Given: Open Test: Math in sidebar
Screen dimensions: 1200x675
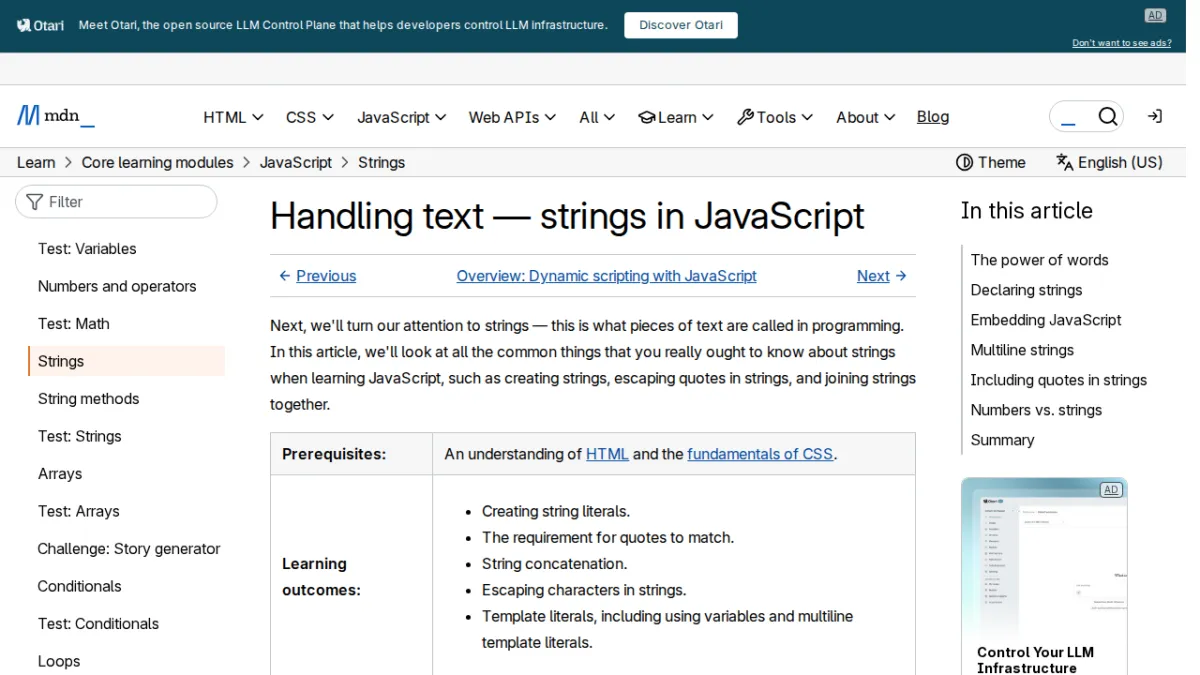Looking at the screenshot, I should pos(74,324).
